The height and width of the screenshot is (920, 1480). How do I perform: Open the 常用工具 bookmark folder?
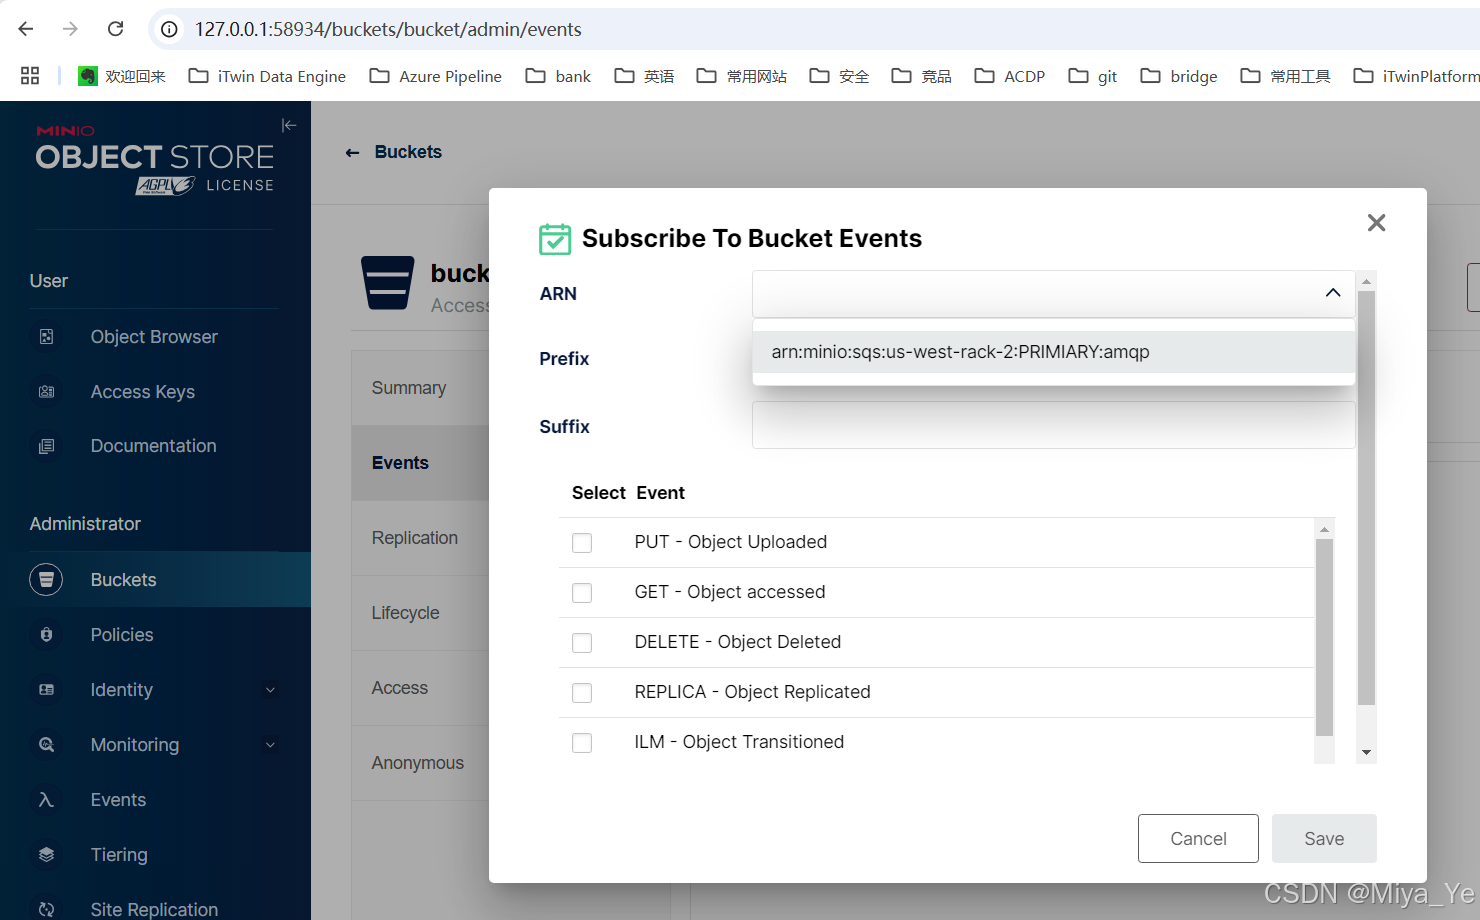pos(1285,76)
